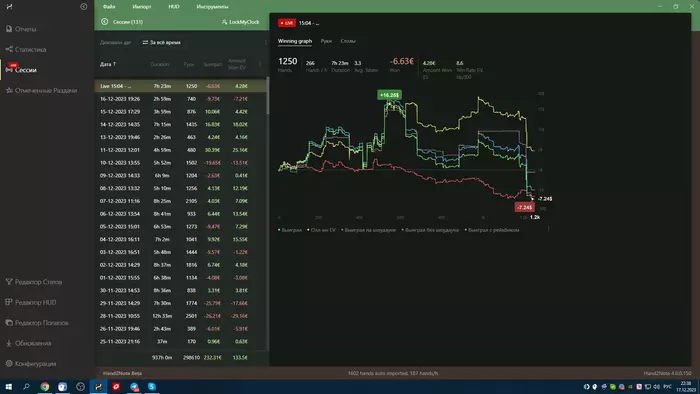Open Редактор HUD icon

pos(9,302)
